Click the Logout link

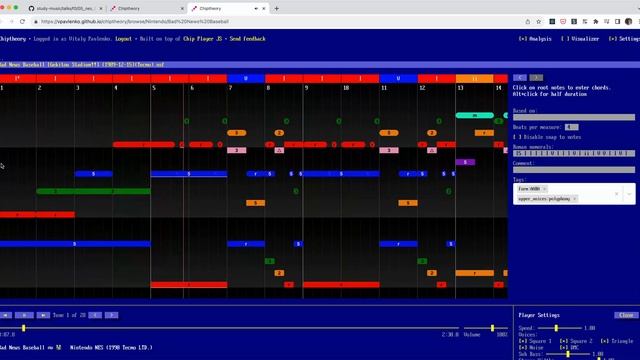pyautogui.click(x=123, y=39)
